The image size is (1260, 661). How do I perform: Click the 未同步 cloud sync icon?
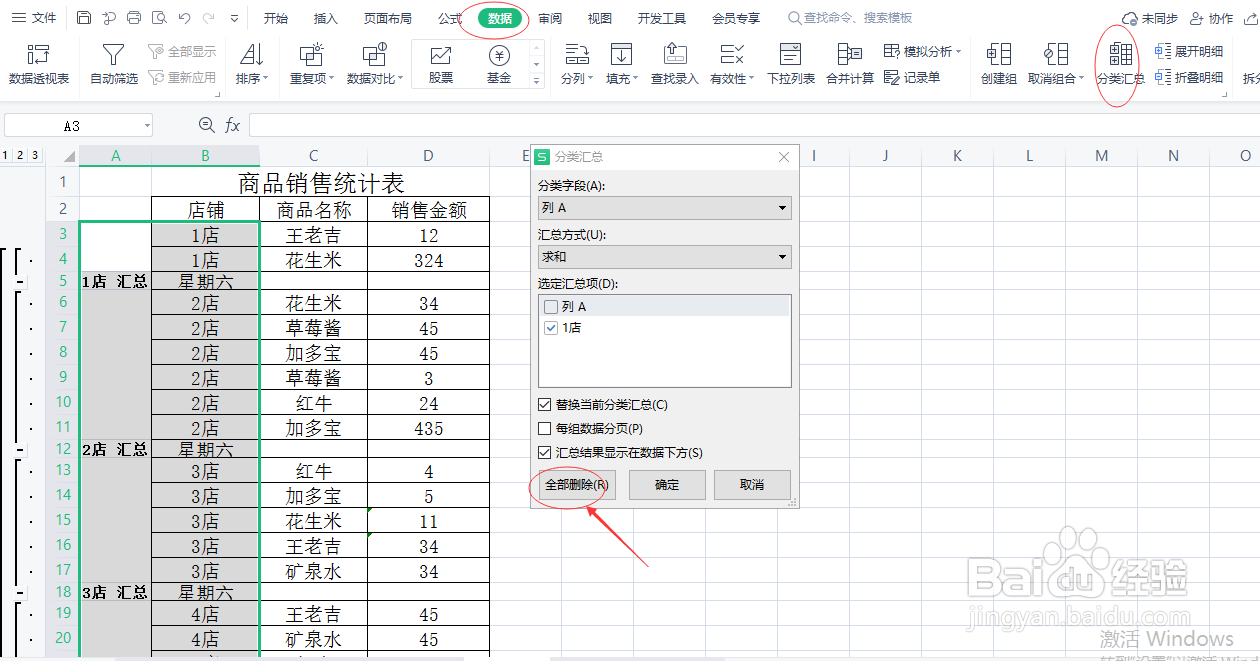tap(1130, 19)
